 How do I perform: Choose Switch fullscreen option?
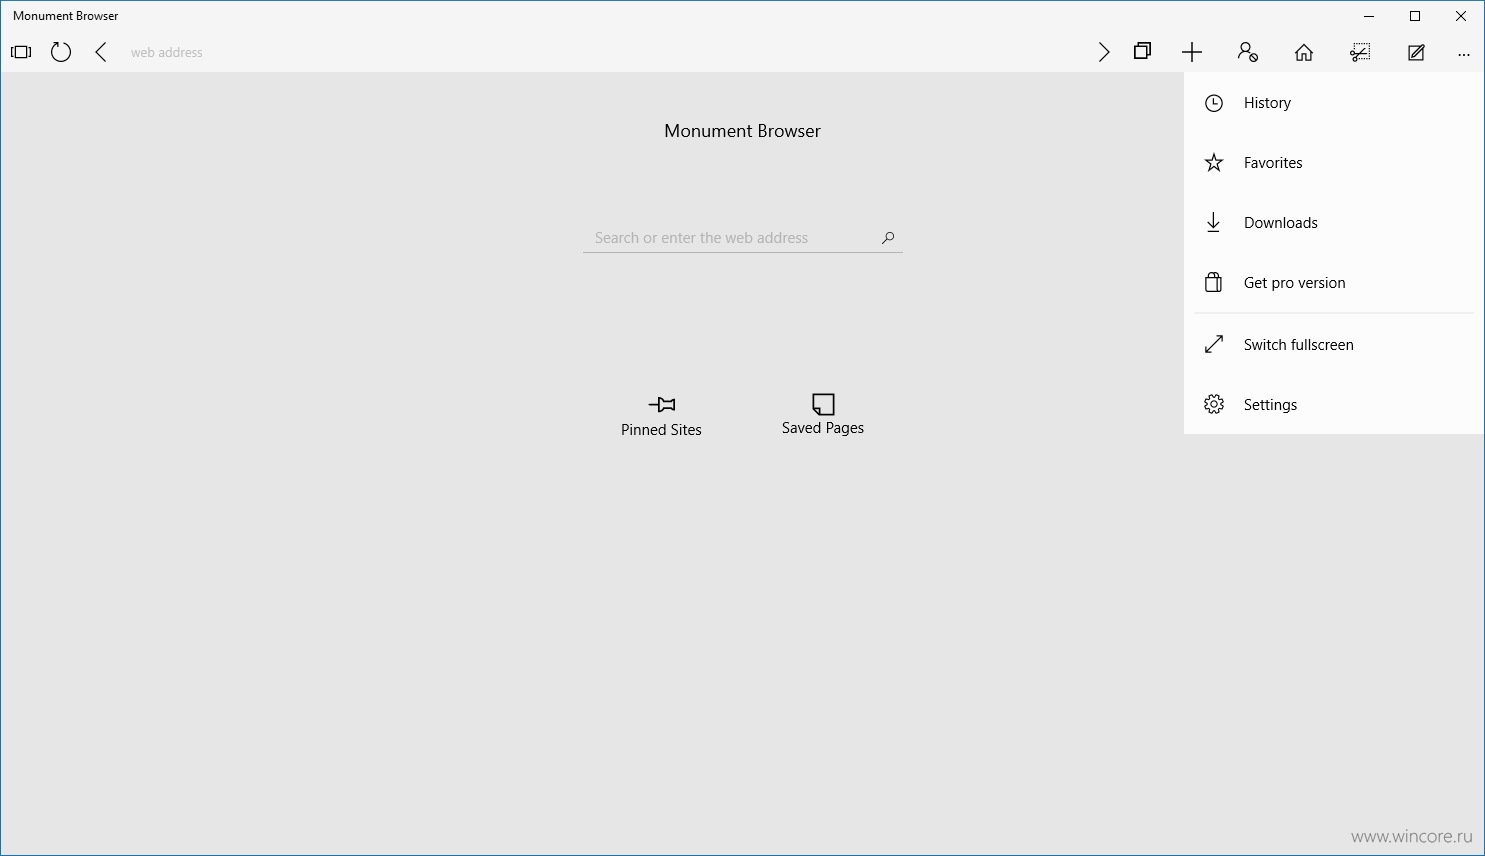tap(1334, 345)
